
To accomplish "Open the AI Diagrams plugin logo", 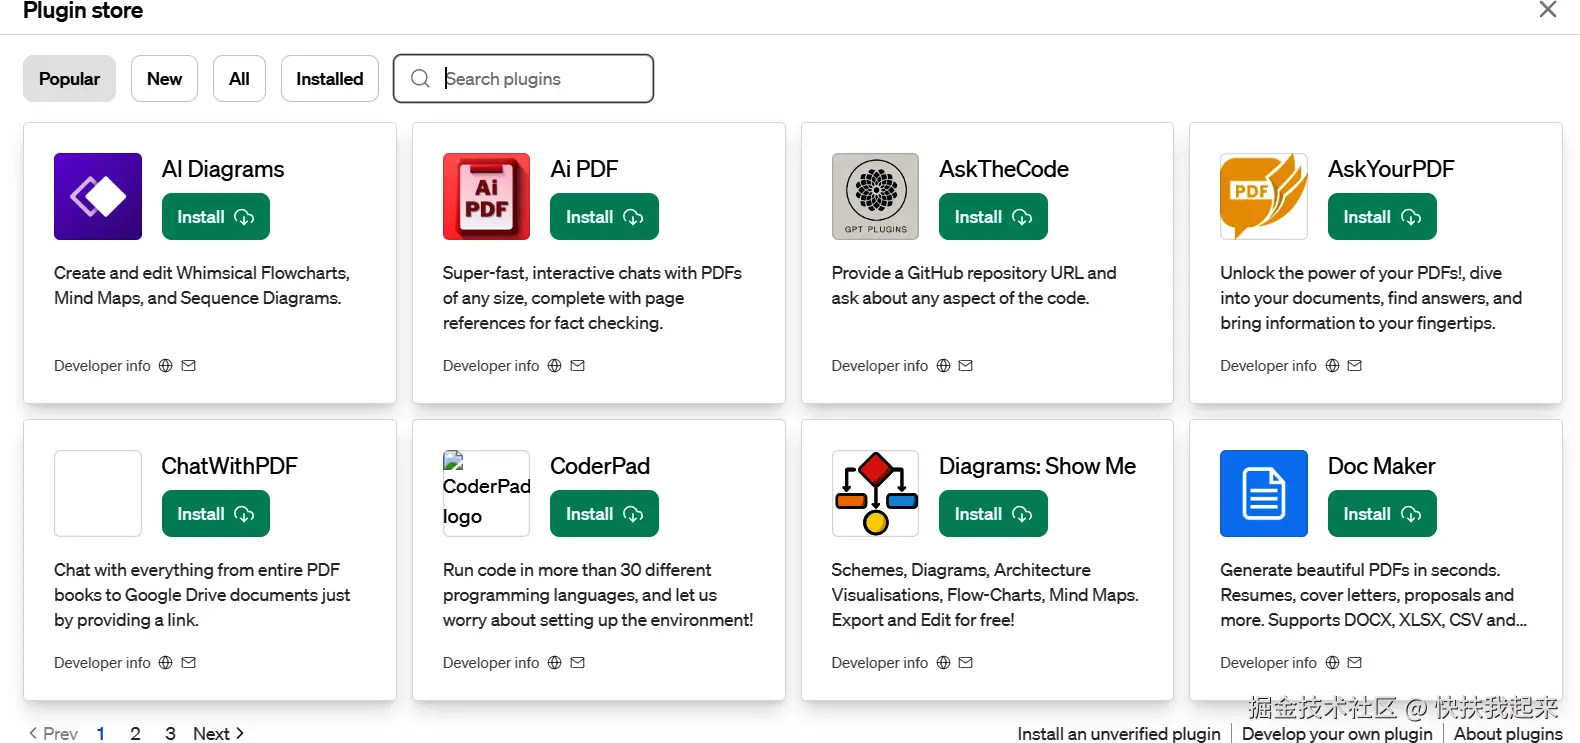I will [98, 196].
